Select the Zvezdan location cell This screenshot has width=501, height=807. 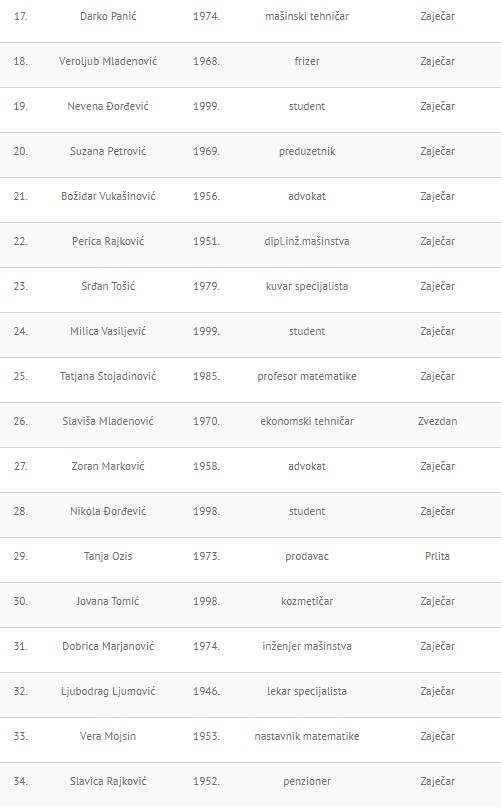pos(437,421)
